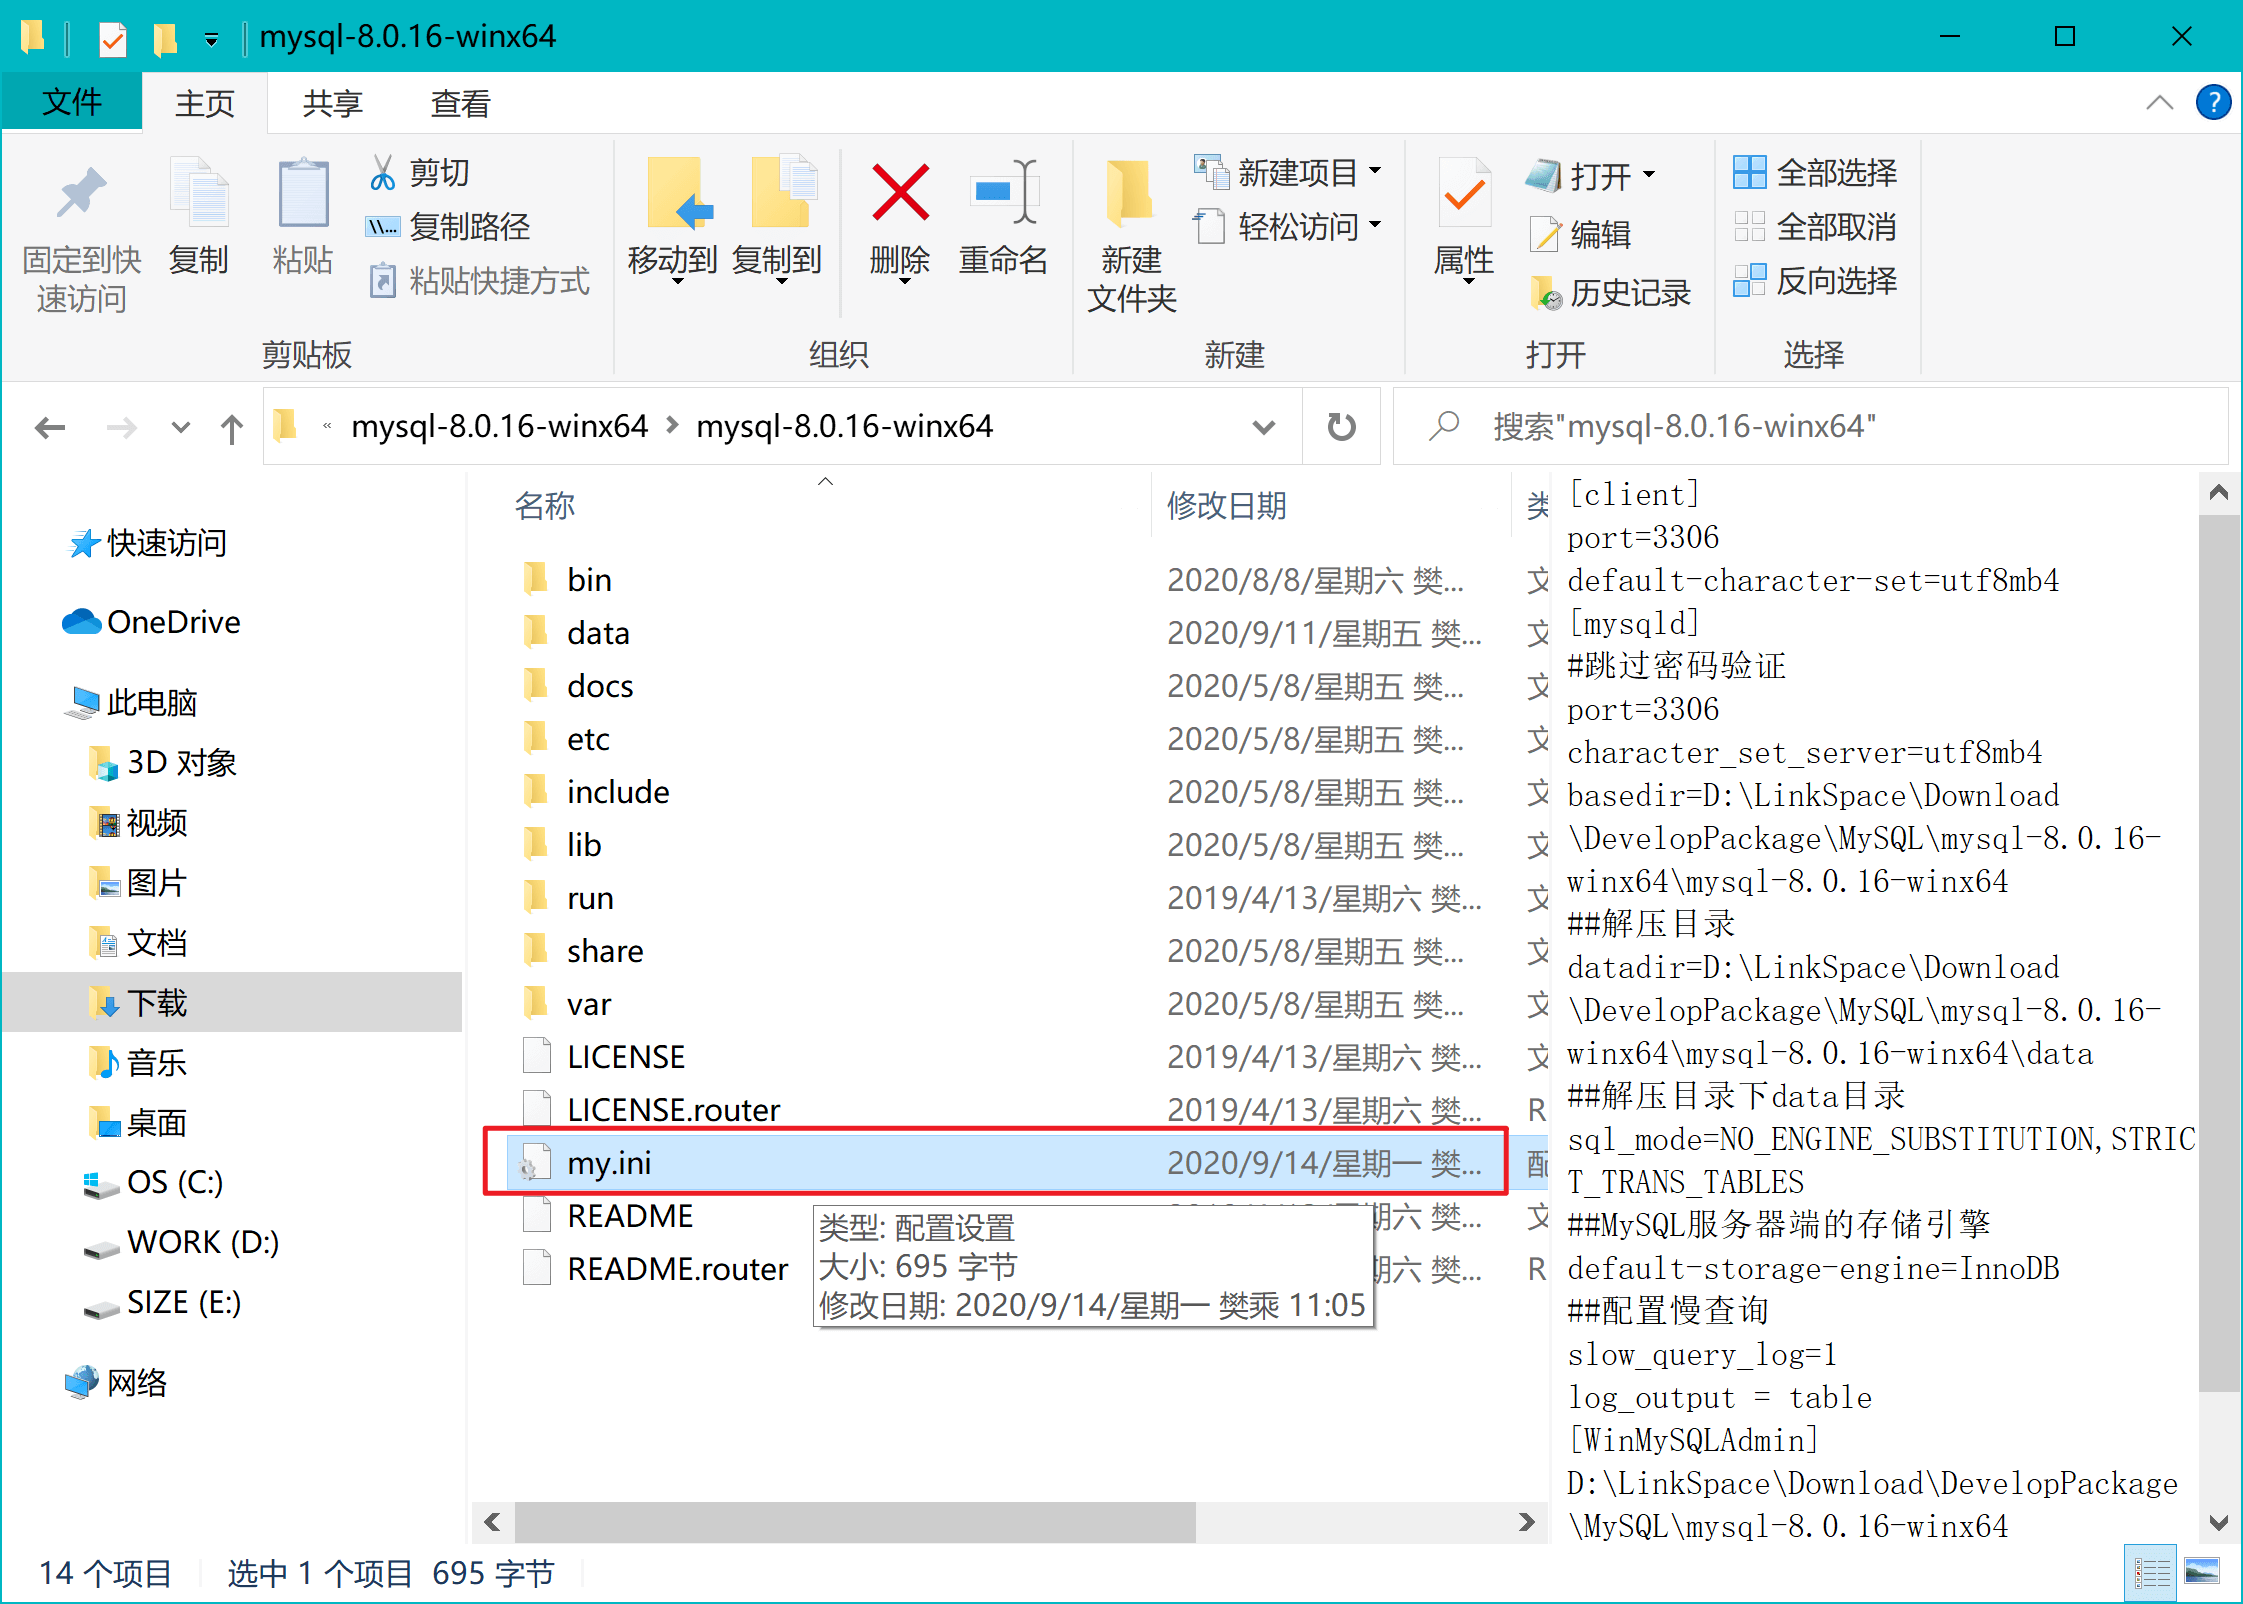Screen dimensions: 2243x1604
Task: Click the Rename icon in ribbon
Action: click(1003, 194)
